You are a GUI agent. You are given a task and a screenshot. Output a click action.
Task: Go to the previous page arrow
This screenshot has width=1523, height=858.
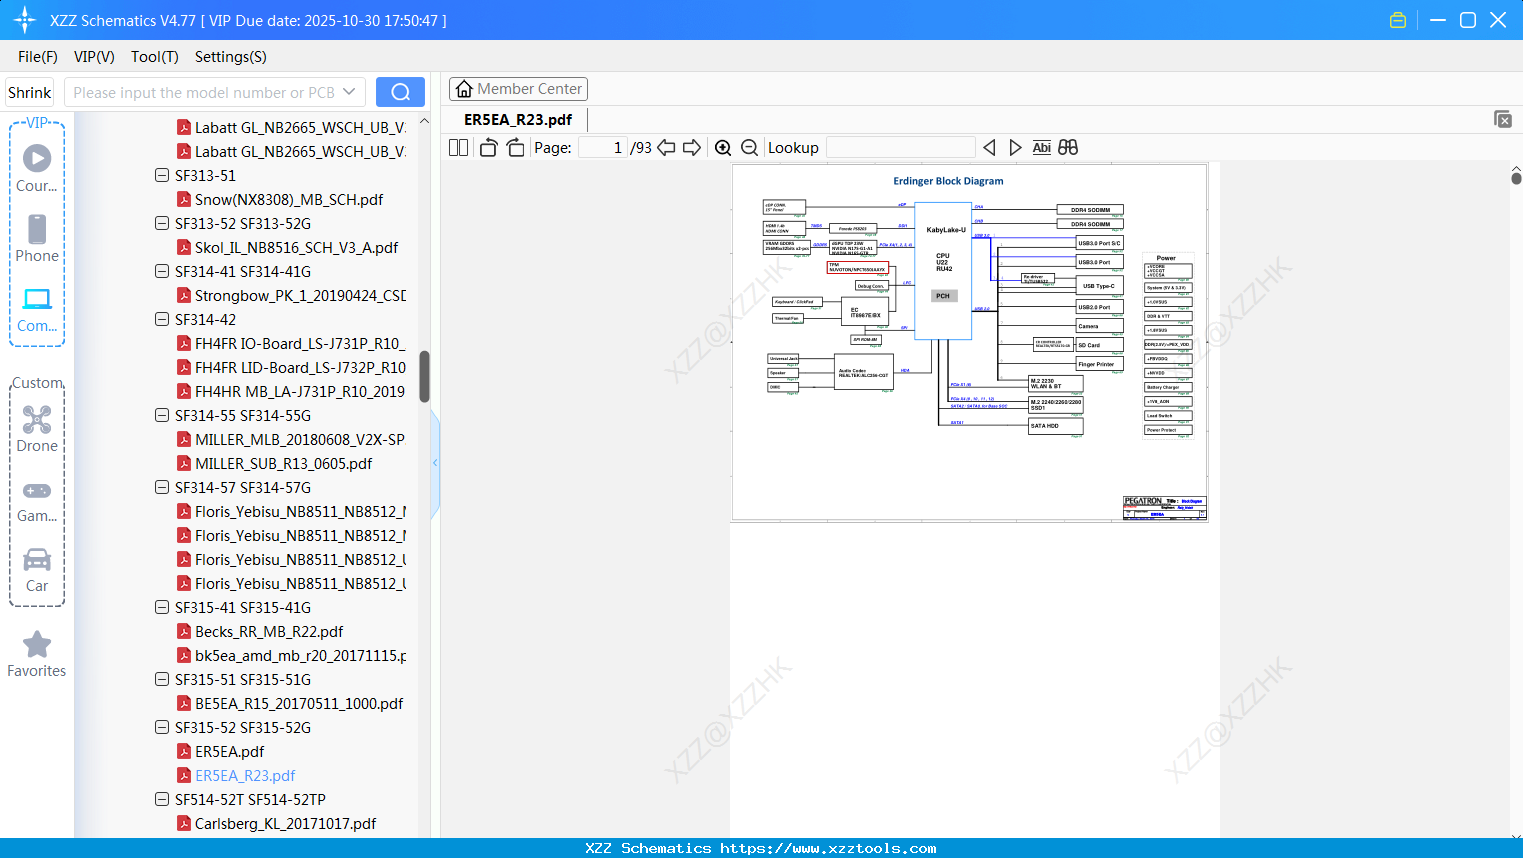(x=666, y=147)
